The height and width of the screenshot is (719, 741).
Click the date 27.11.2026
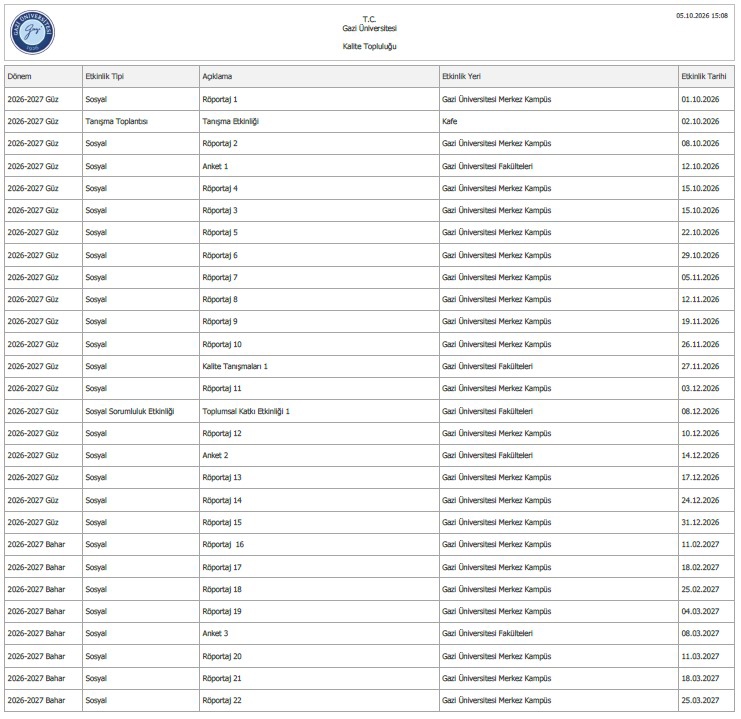[x=700, y=366]
